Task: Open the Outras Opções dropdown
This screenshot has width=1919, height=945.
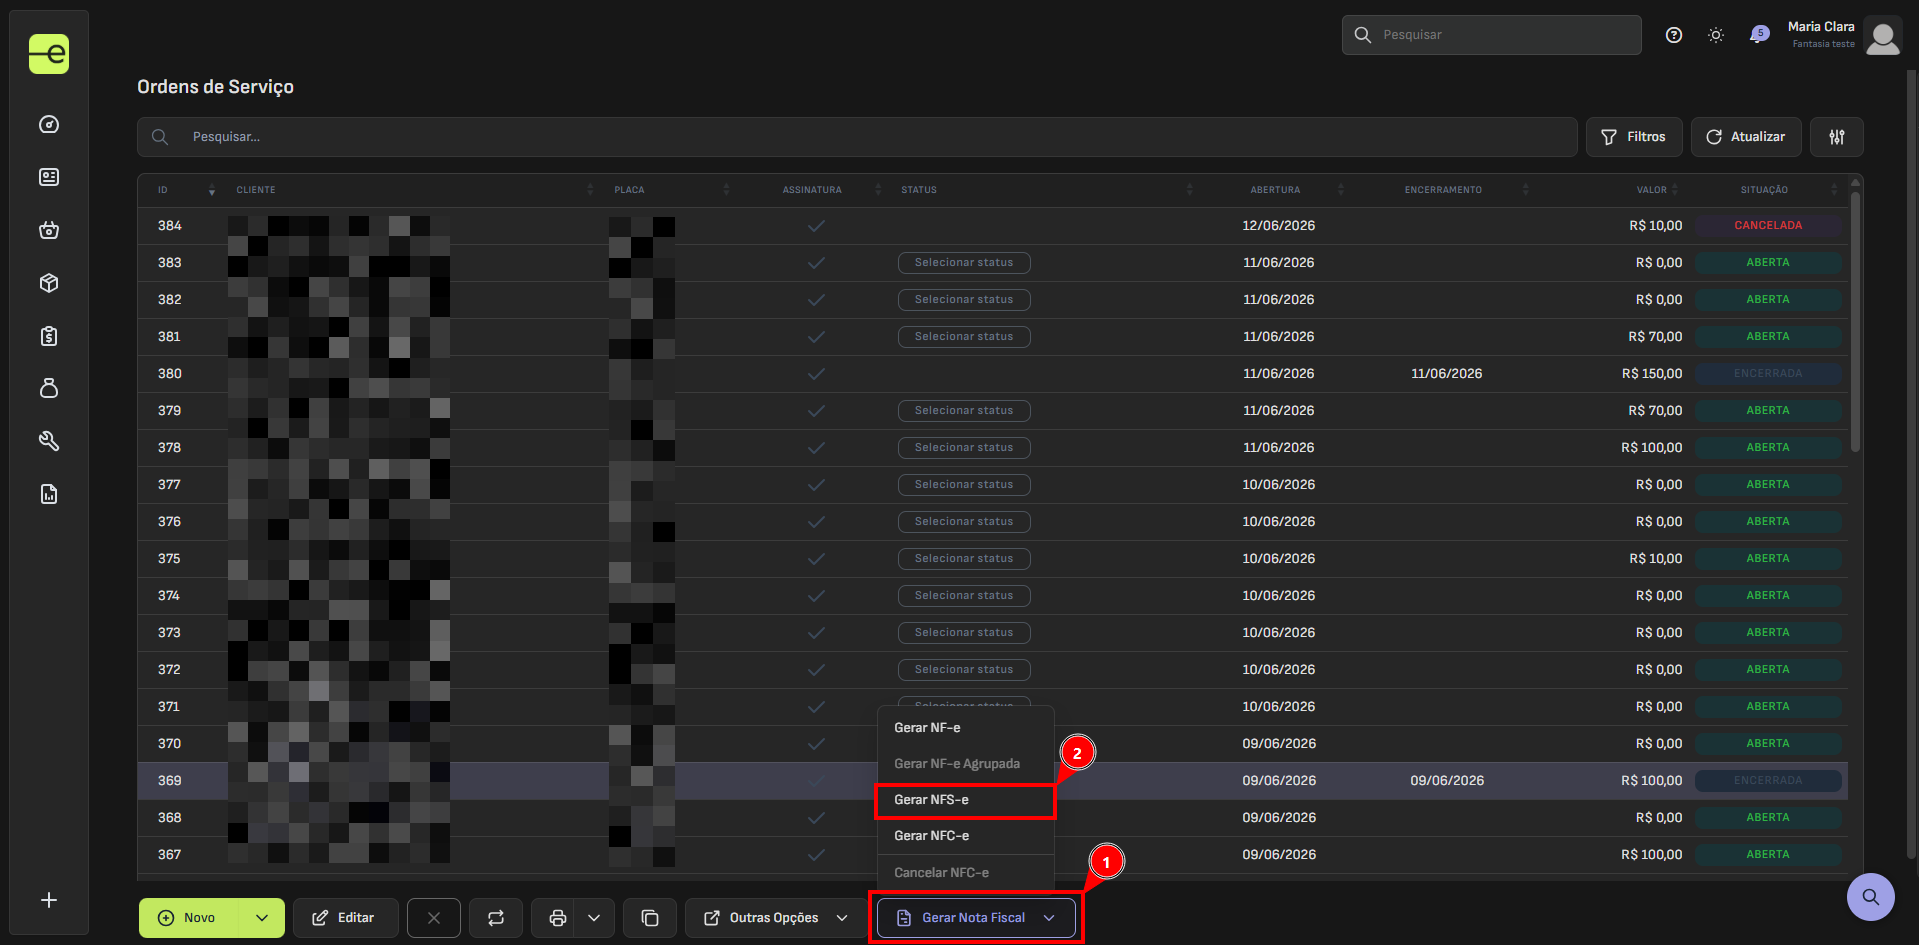Action: click(776, 918)
